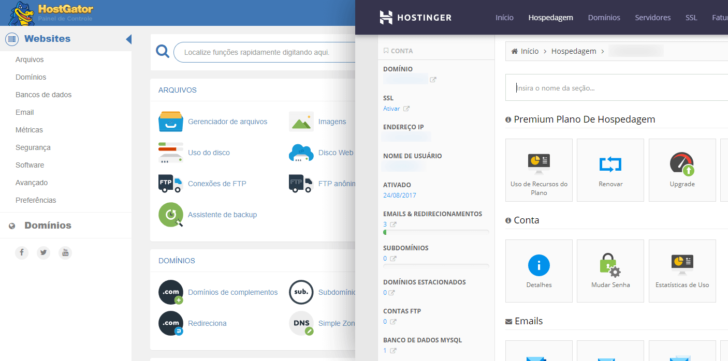Open the Imagens icon in HostGator
728x361 pixels.
301,122
